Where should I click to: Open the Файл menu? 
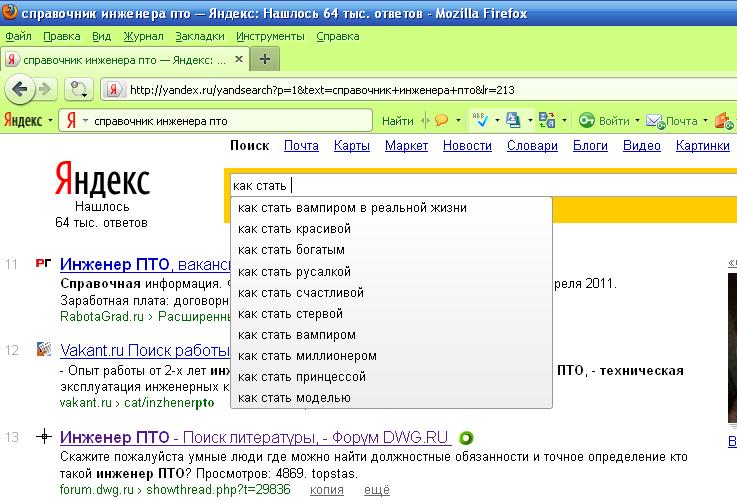pos(18,36)
